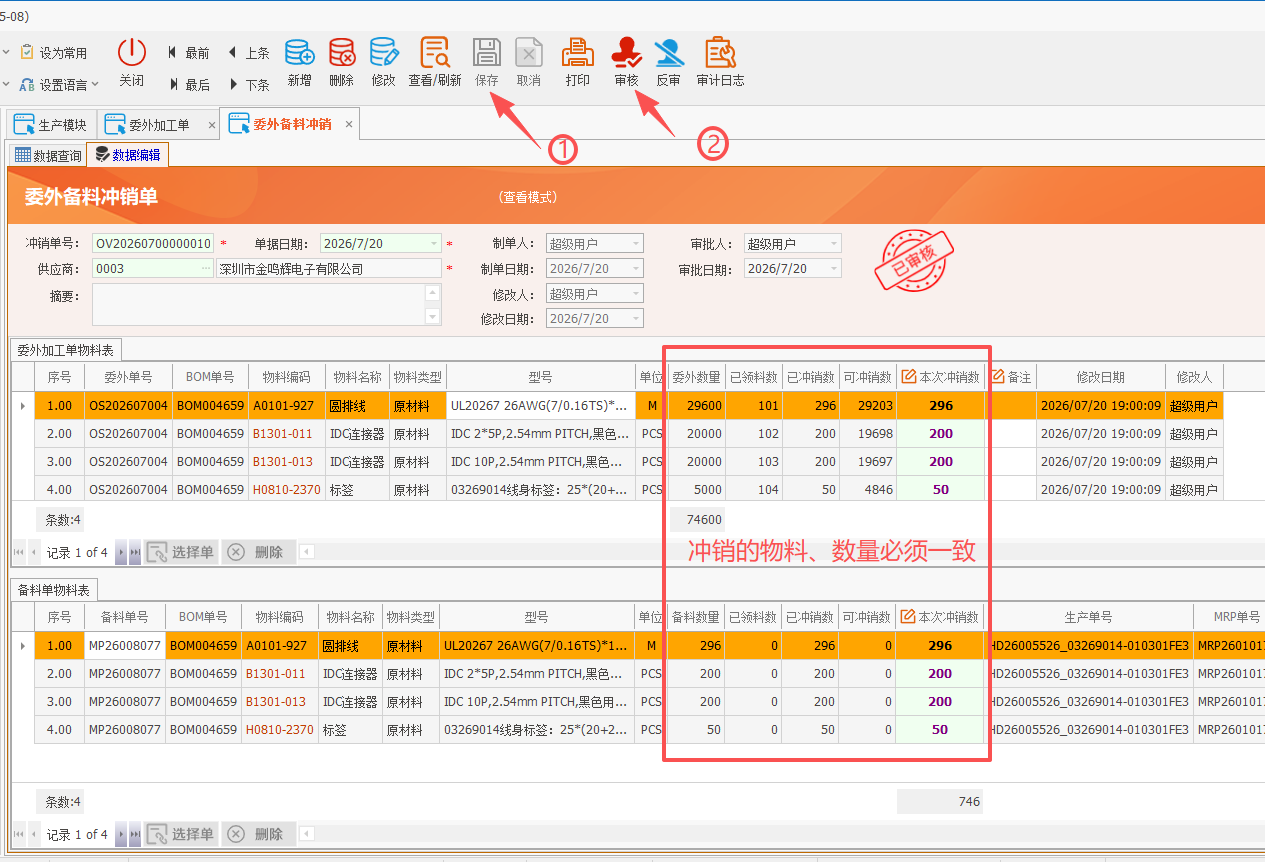Close the 委外加工单 tab
The width and height of the screenshot is (1265, 862).
click(x=212, y=125)
